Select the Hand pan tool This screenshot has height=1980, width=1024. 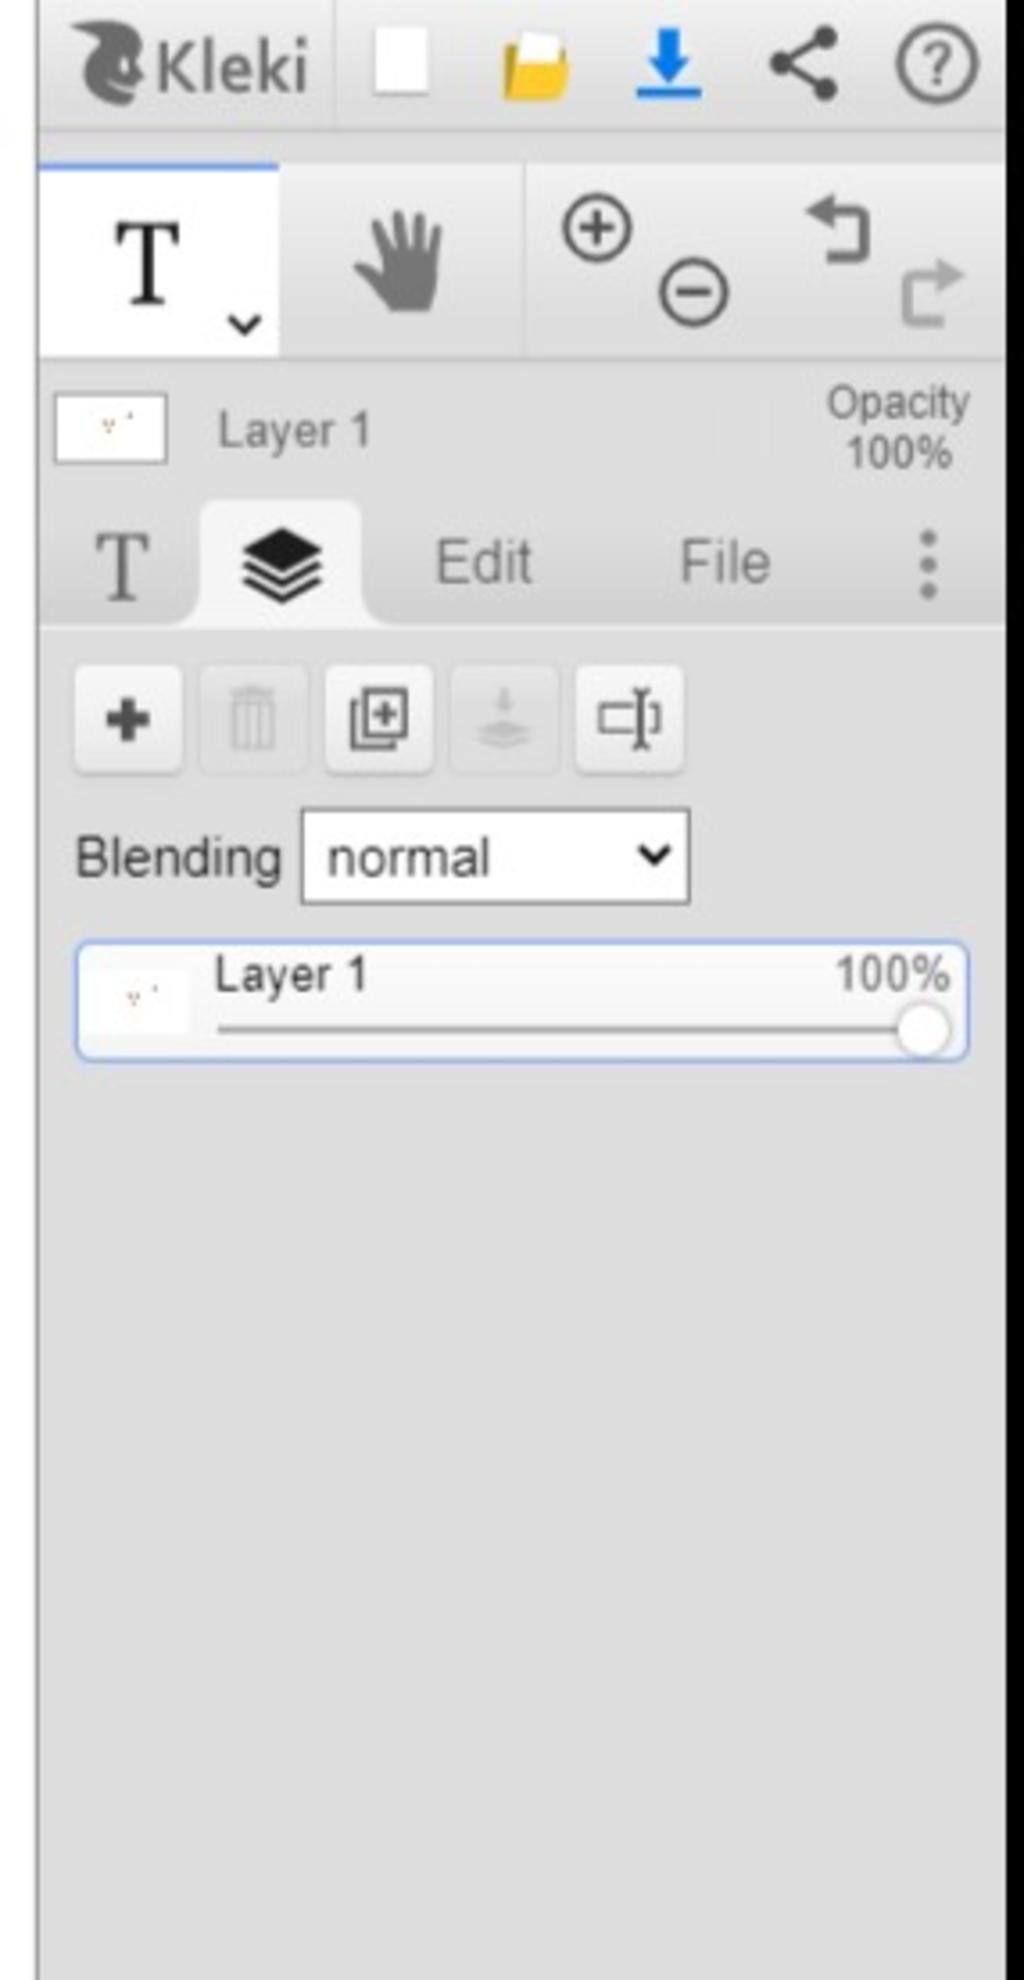400,262
